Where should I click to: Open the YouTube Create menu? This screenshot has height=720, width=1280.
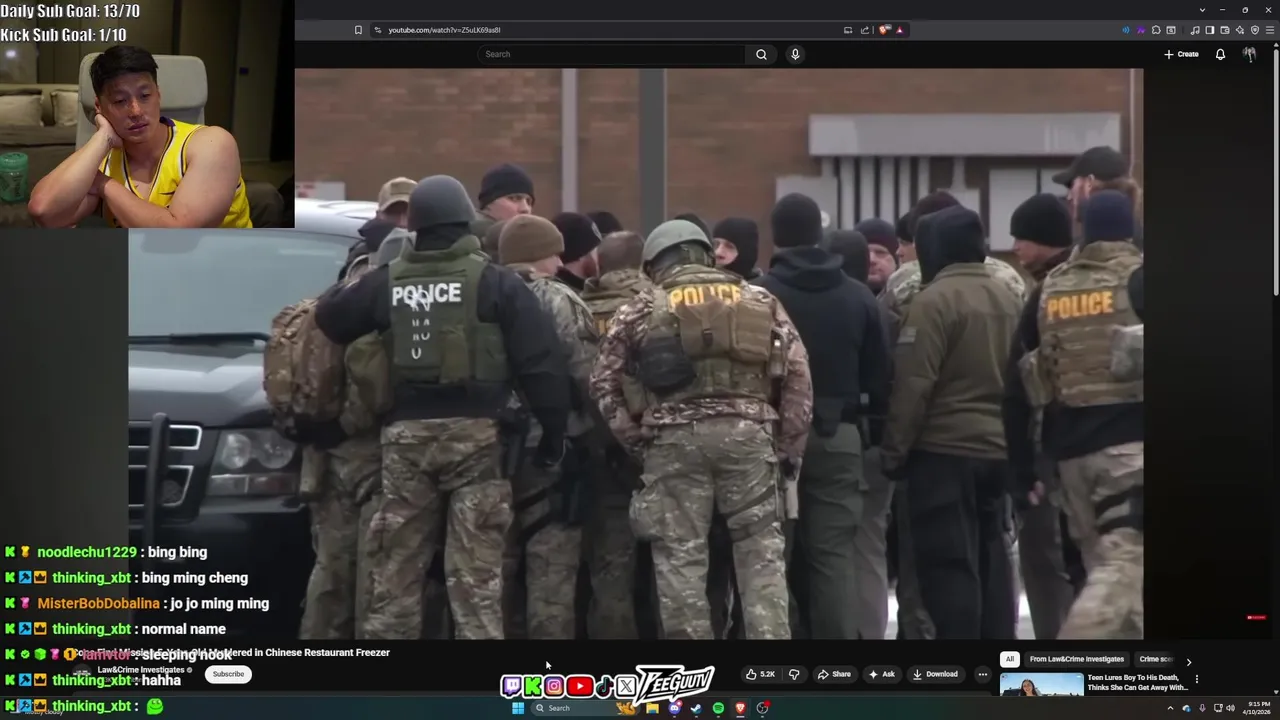[x=1181, y=54]
